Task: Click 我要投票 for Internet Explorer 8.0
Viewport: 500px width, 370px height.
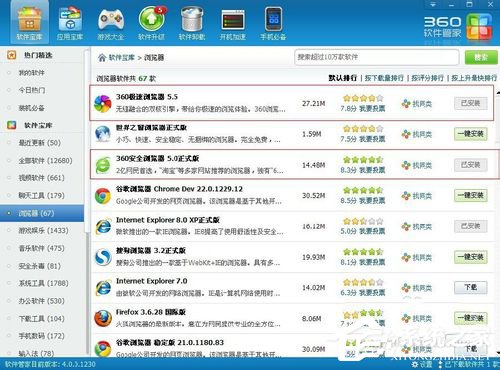Action: 372,231
